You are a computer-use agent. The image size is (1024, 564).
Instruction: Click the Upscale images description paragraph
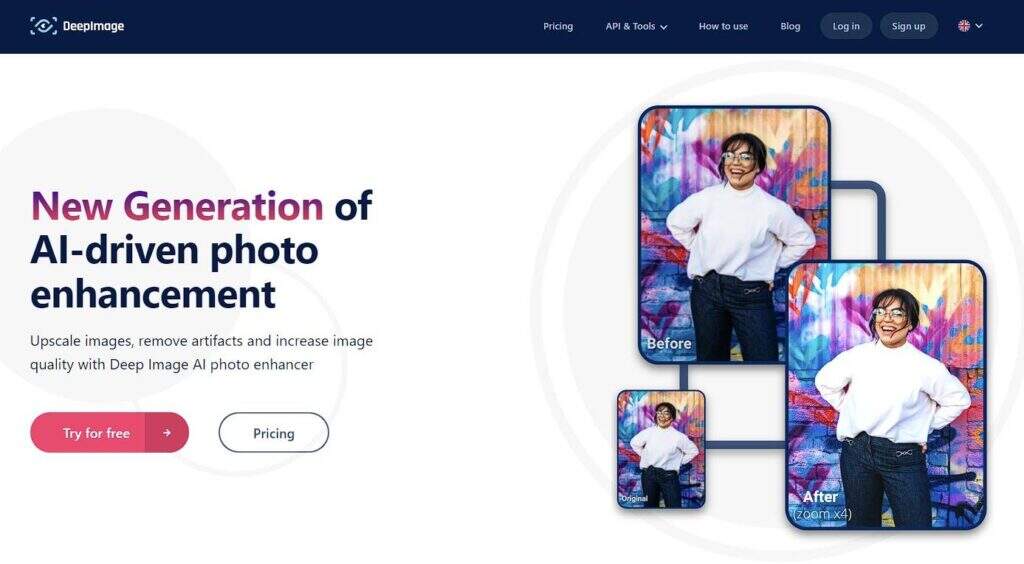(x=201, y=352)
